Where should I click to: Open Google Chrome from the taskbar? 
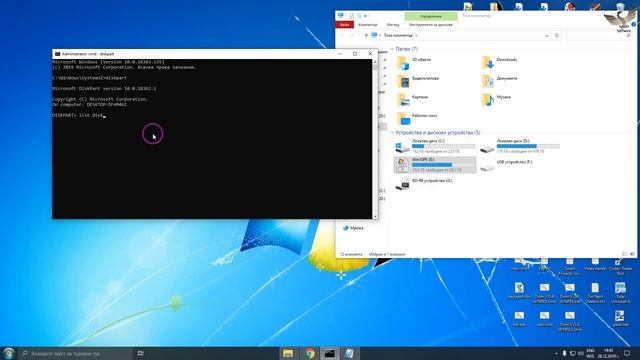tap(309, 353)
